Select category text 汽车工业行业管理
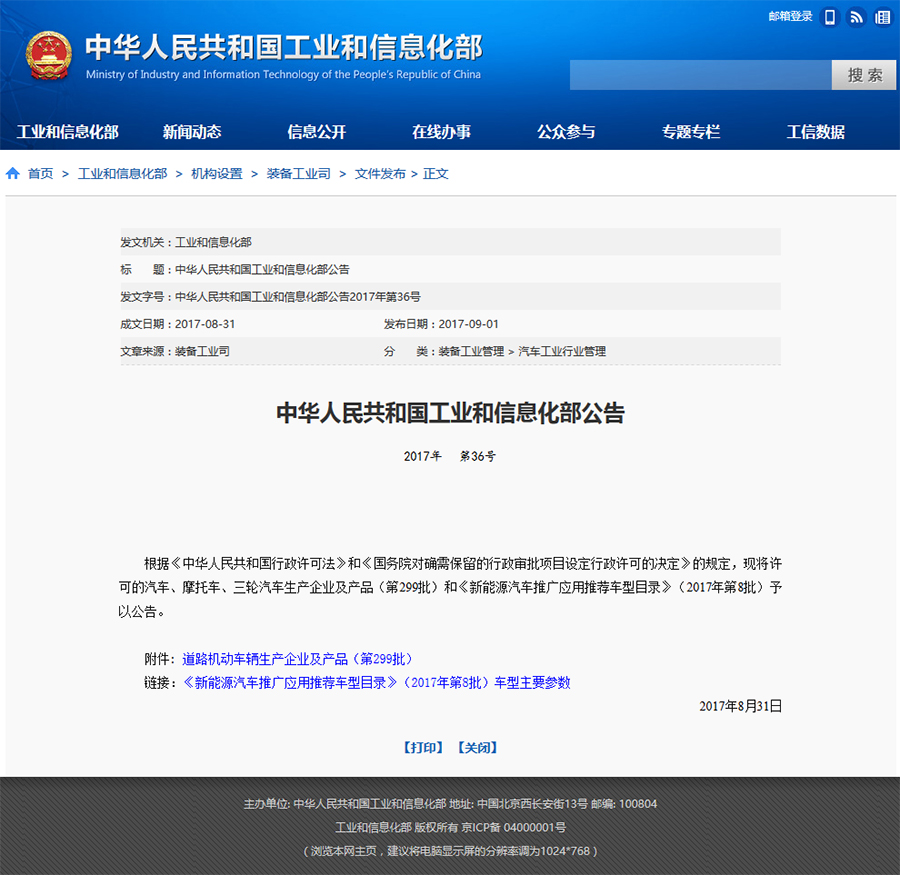Viewport: 900px width, 875px height. [x=562, y=351]
